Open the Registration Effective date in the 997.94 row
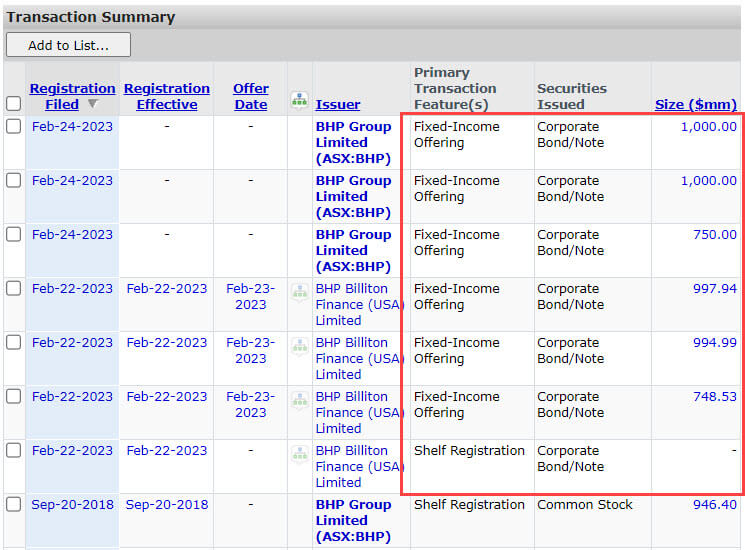The width and height of the screenshot is (745, 550). coord(167,289)
